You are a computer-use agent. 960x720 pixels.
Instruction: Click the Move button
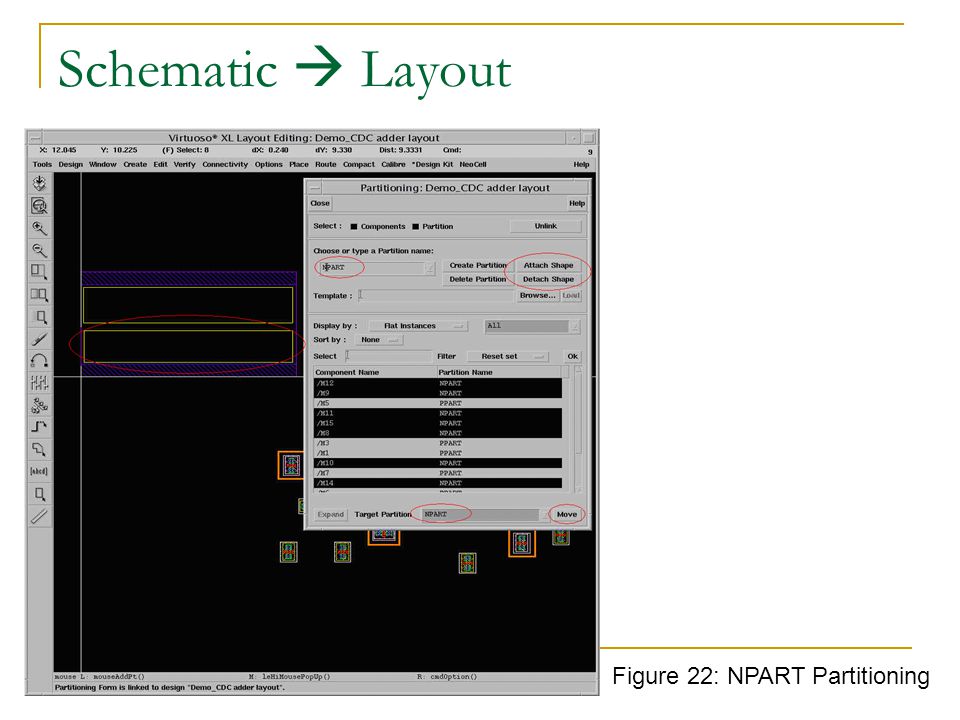pyautogui.click(x=567, y=514)
